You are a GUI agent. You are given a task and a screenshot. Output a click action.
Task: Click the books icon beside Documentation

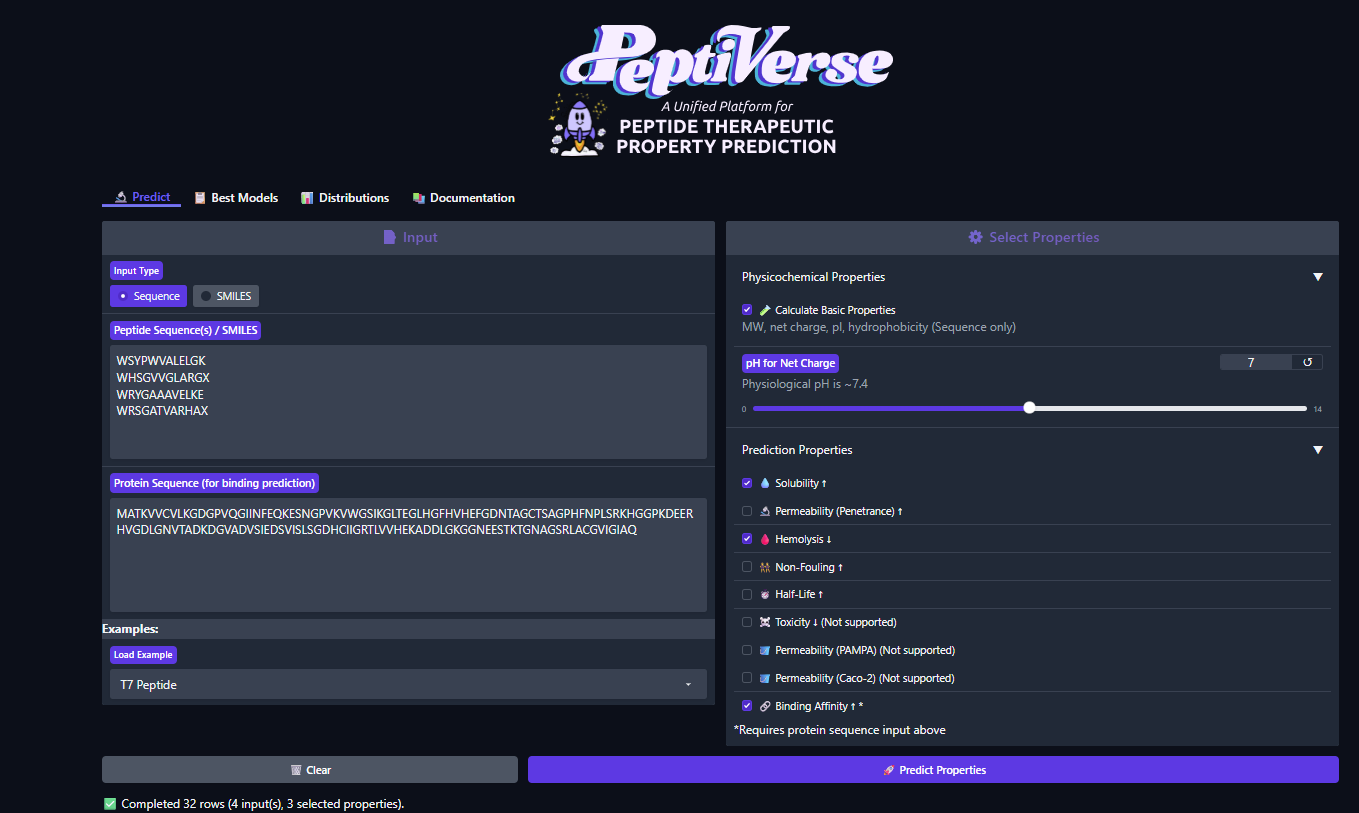tap(419, 198)
